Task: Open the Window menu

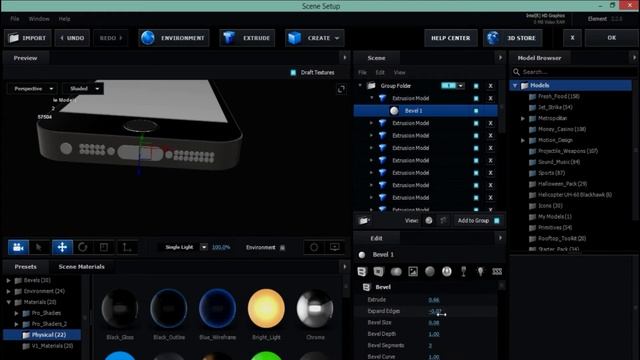Action: pos(39,19)
